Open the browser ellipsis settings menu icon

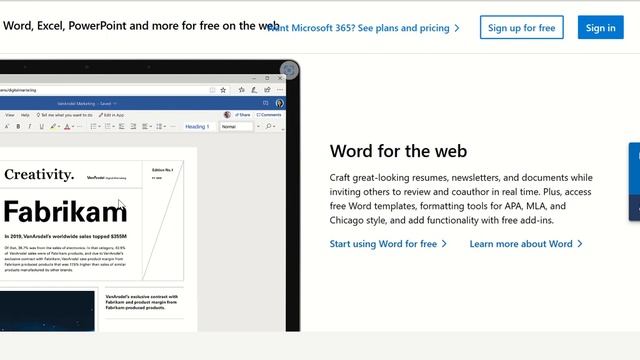(280, 90)
